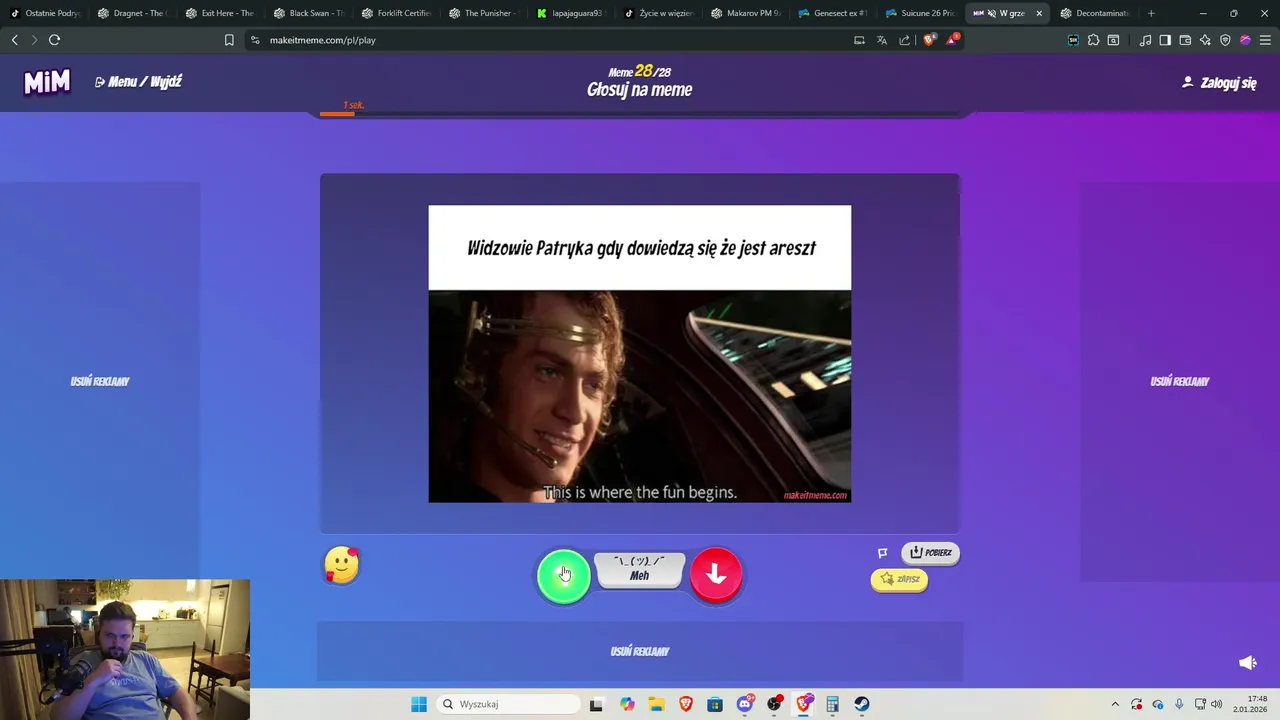Viewport: 1280px width, 720px height.
Task: Open the MiM logo homepage
Action: coord(47,82)
